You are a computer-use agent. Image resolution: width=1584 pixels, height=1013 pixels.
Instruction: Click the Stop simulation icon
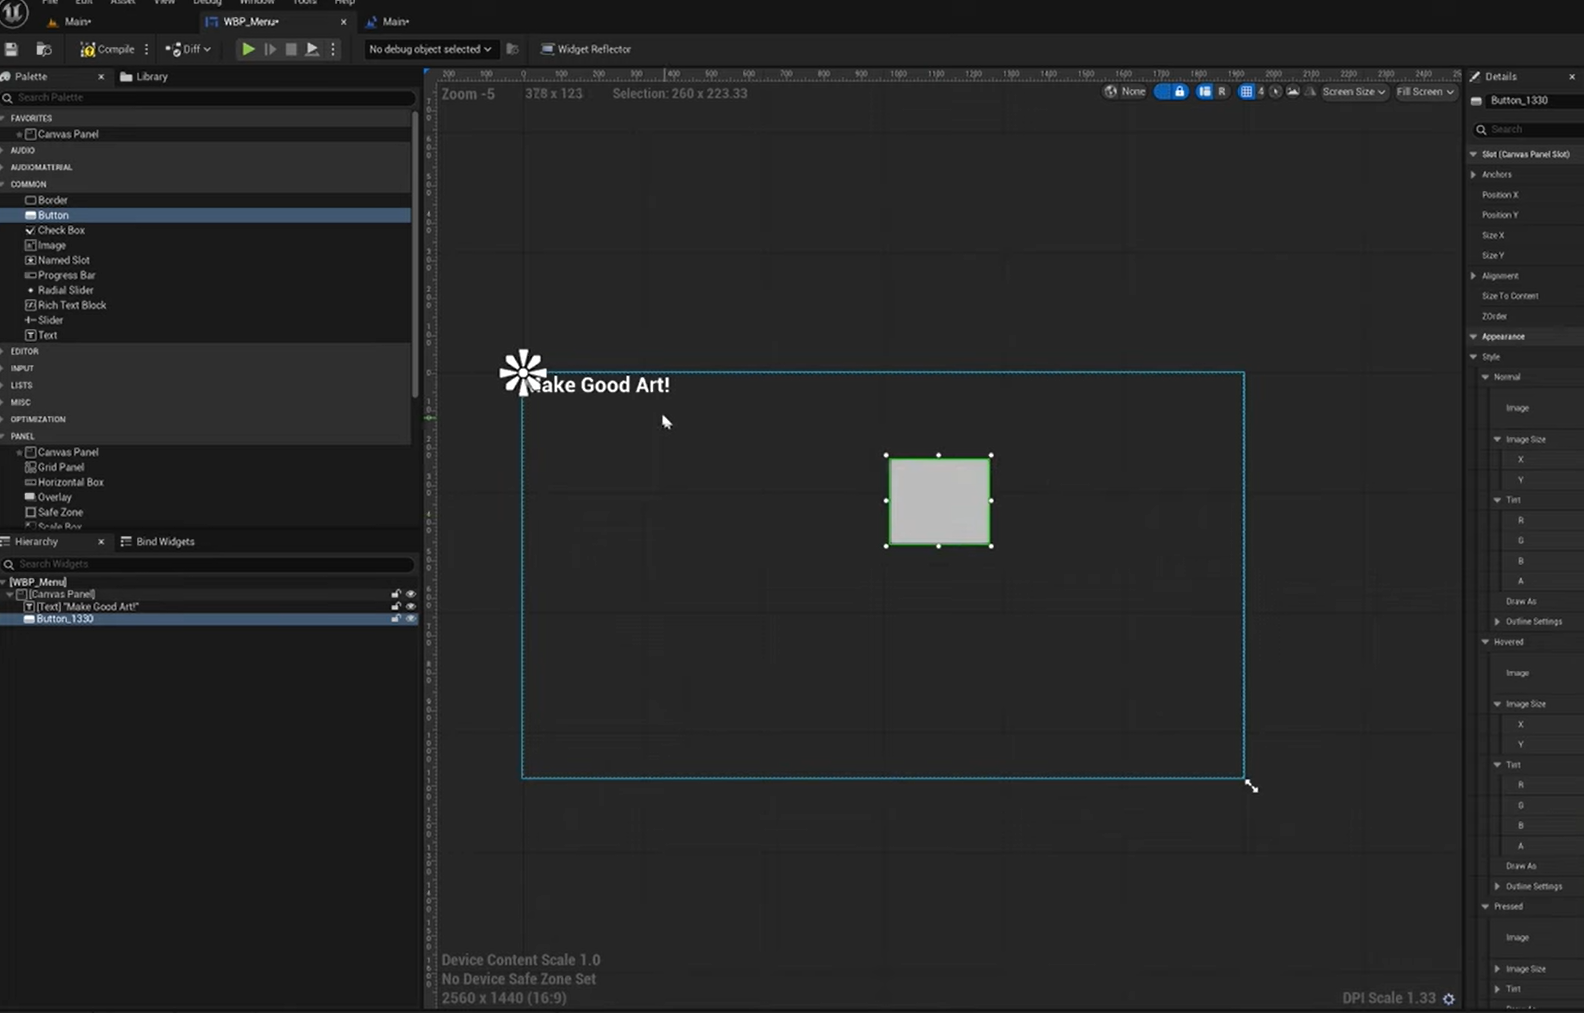tap(291, 49)
